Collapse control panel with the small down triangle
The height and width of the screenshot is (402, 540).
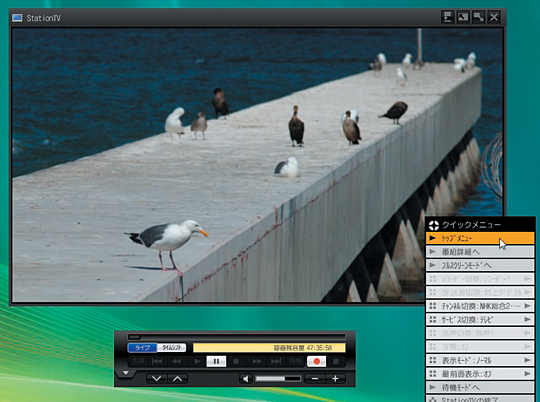(x=126, y=373)
